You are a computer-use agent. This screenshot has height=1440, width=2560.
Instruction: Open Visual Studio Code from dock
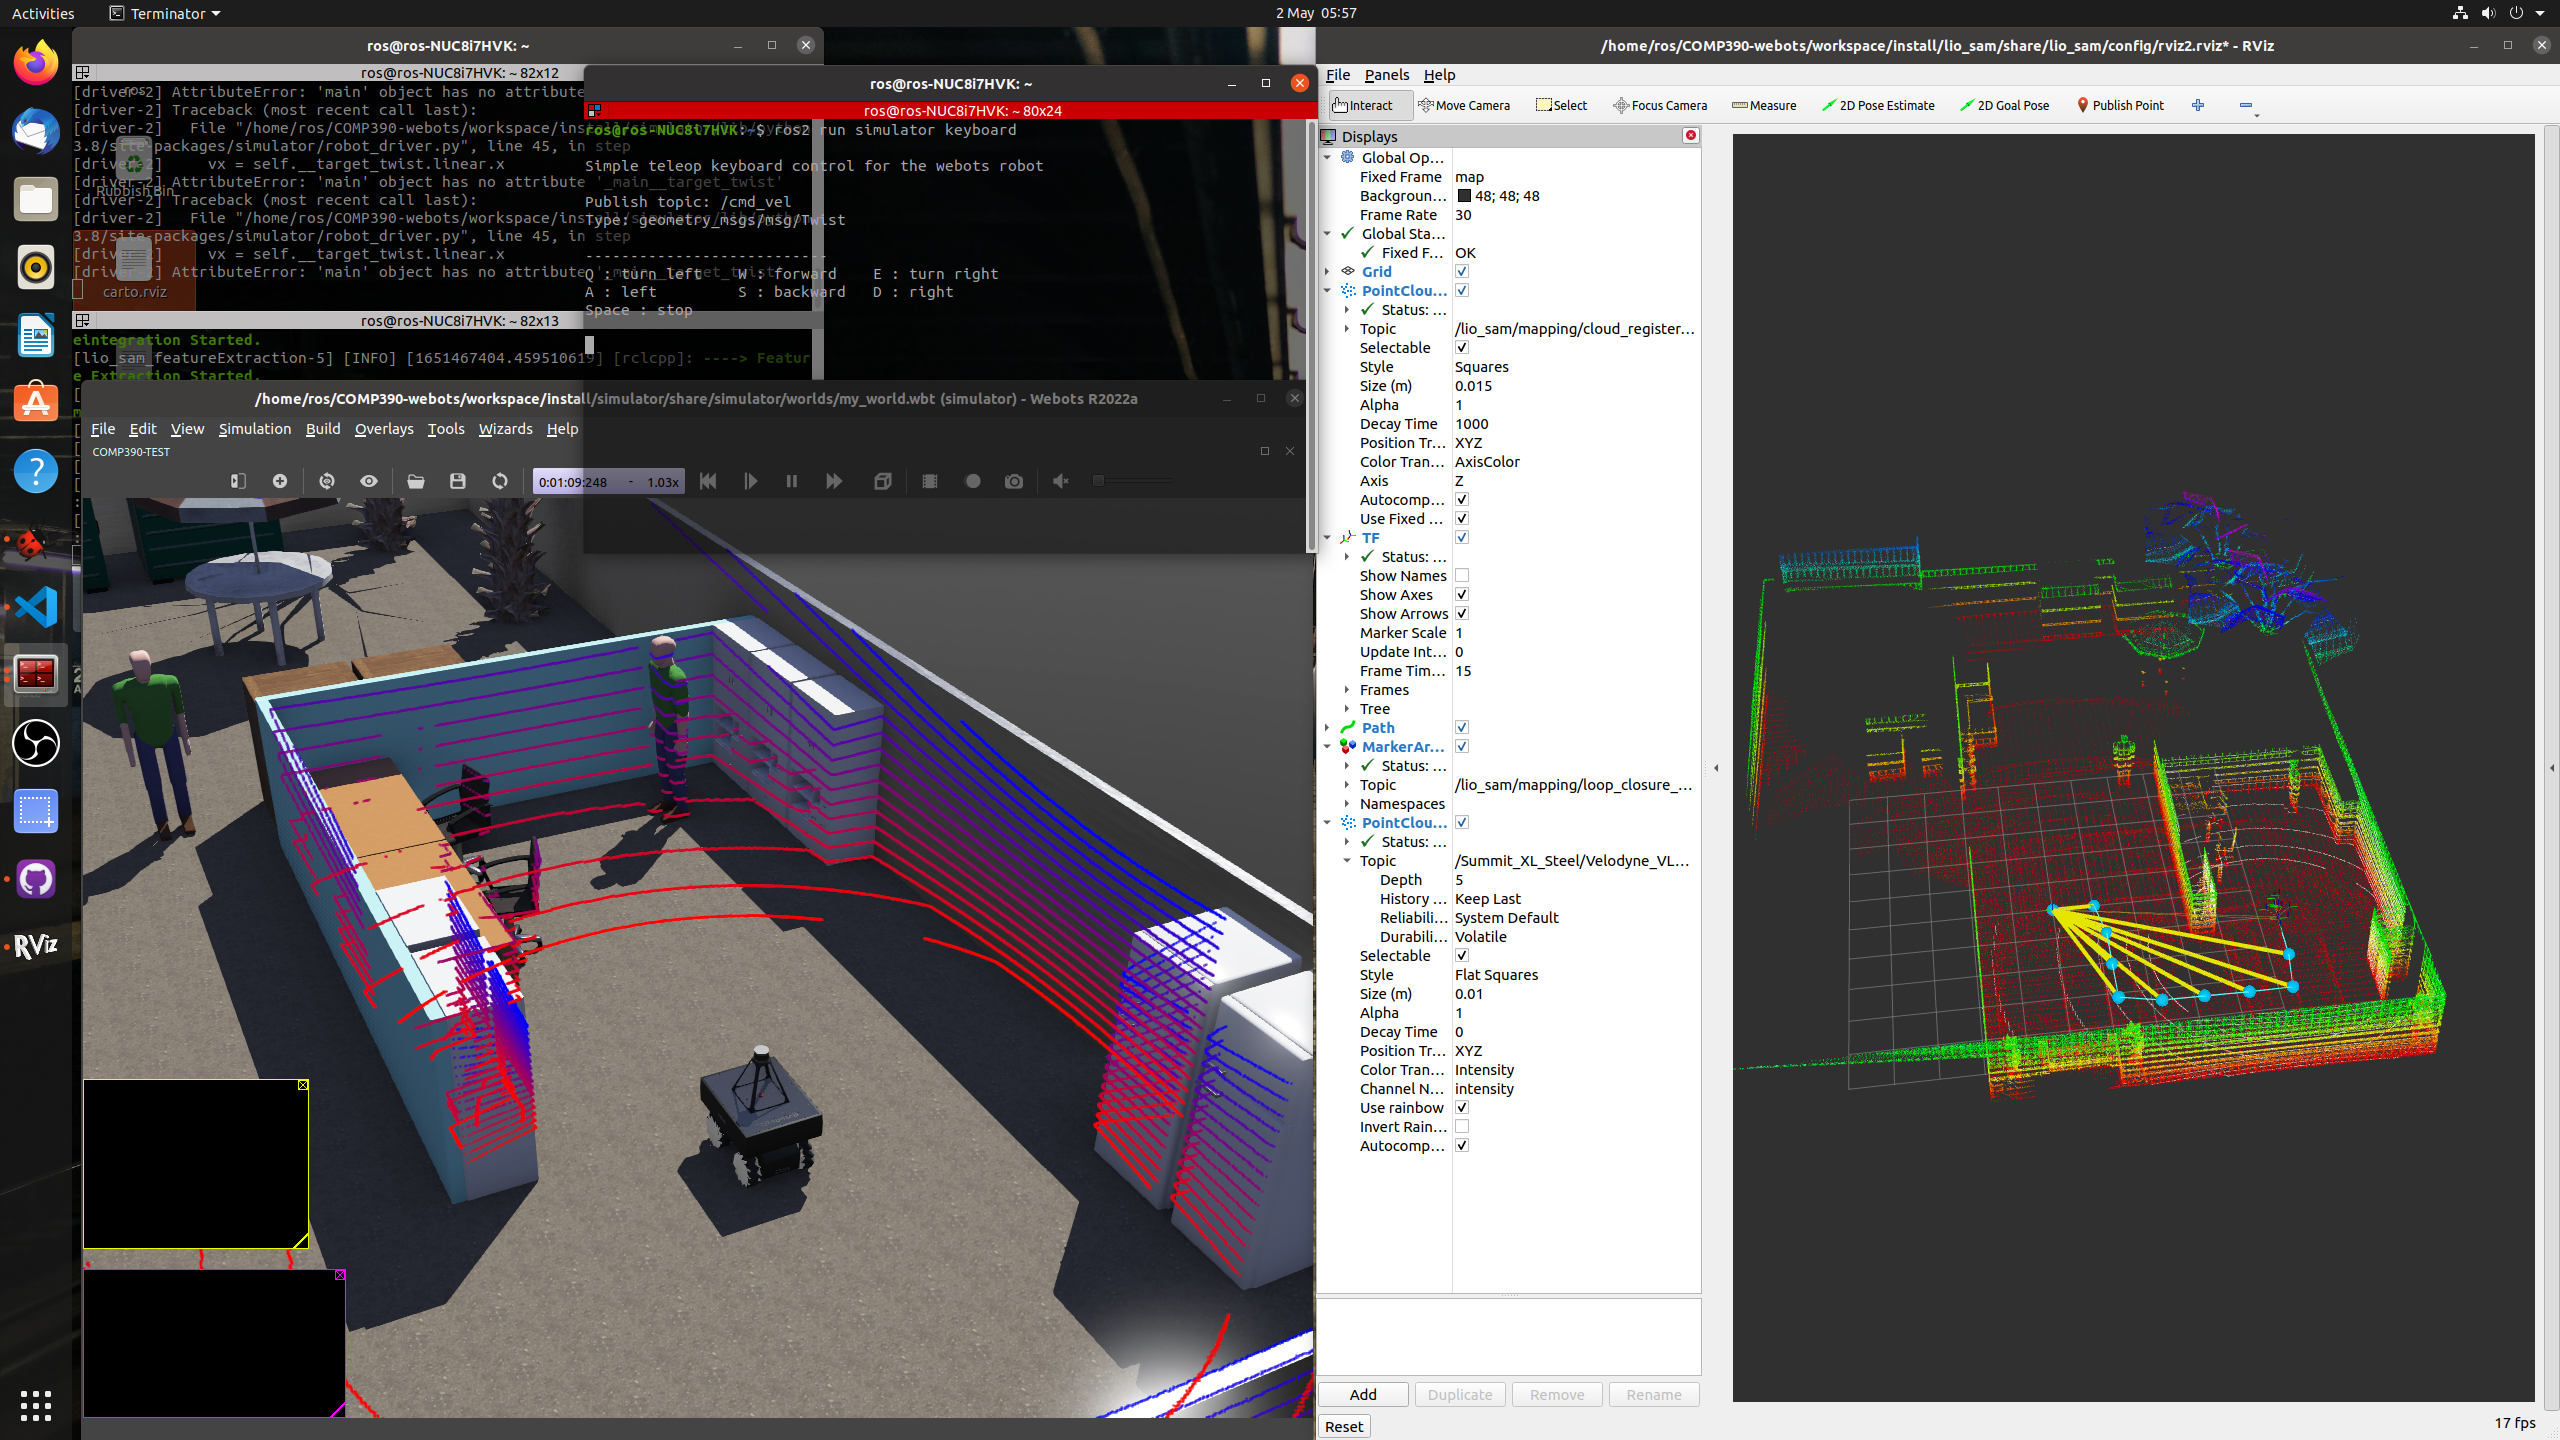pyautogui.click(x=36, y=607)
